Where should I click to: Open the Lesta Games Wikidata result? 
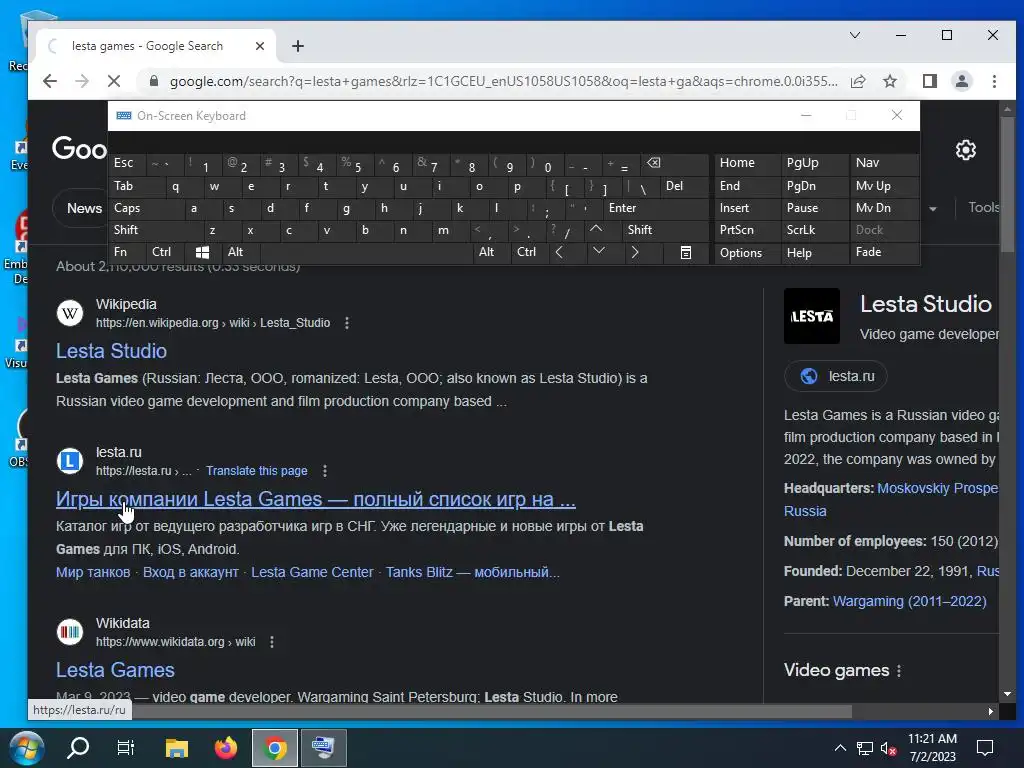click(115, 670)
